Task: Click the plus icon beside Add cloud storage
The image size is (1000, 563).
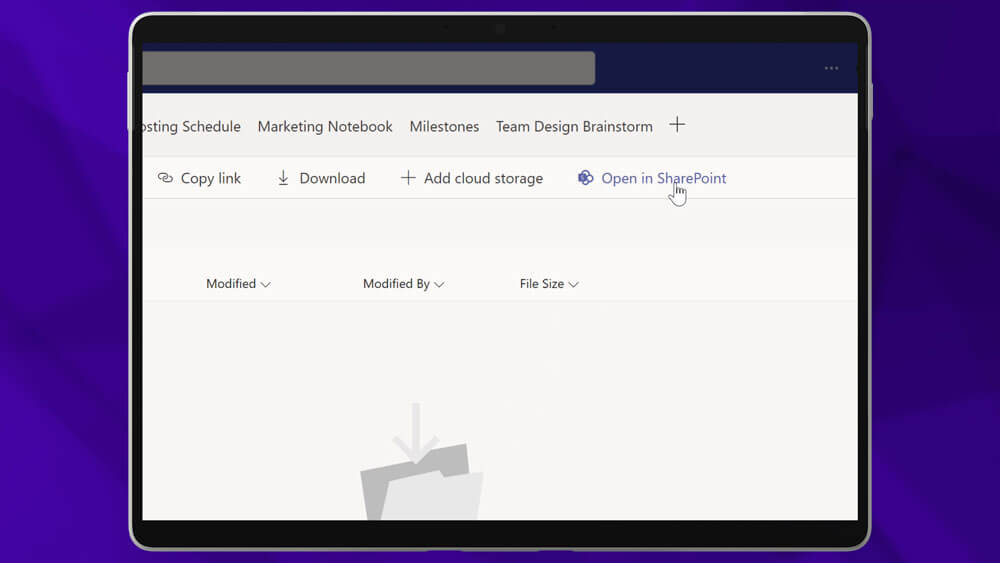Action: click(407, 178)
